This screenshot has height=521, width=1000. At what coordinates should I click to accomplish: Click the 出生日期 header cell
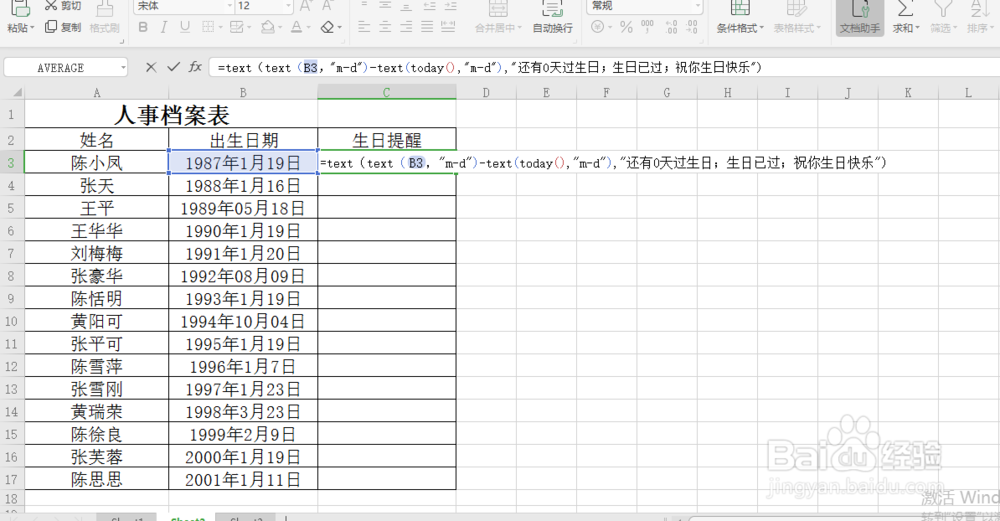point(243,140)
